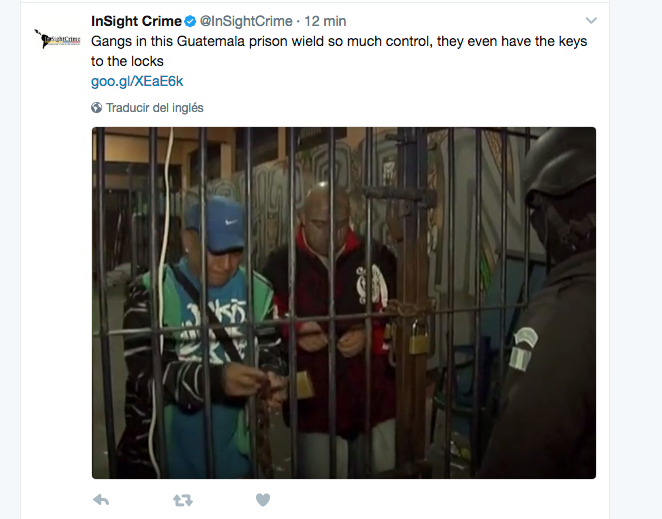Screen dimensions: 662x519
Task: Open the tweet text about Guatemala prison
Action: pyautogui.click(x=339, y=51)
